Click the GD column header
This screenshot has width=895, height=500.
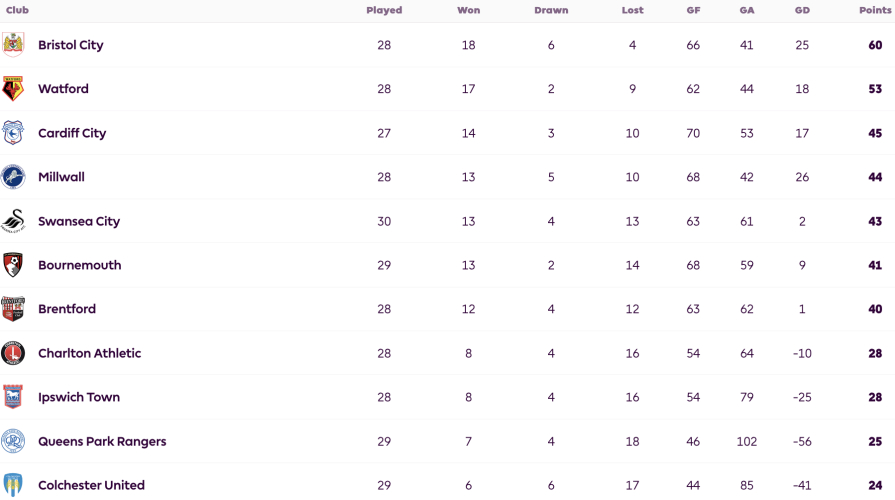pos(802,10)
